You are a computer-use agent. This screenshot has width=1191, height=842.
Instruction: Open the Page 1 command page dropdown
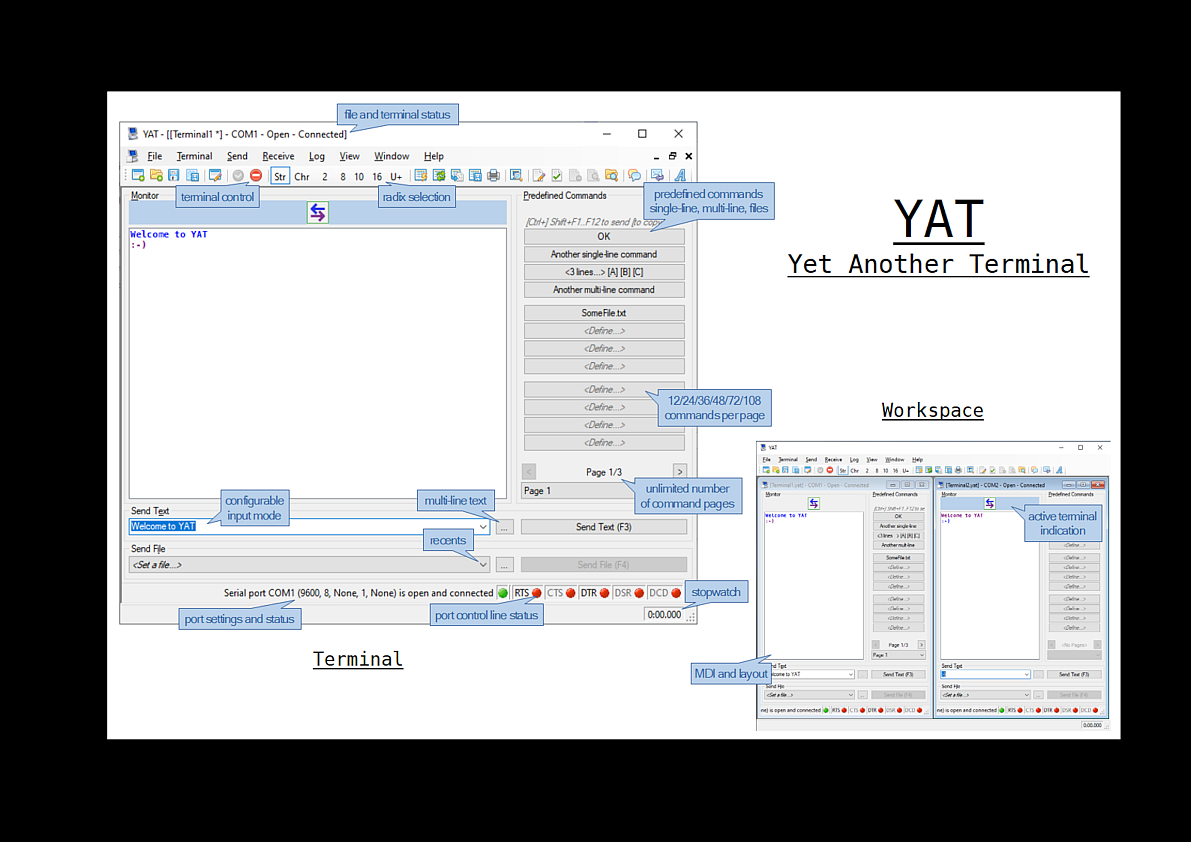click(x=577, y=490)
